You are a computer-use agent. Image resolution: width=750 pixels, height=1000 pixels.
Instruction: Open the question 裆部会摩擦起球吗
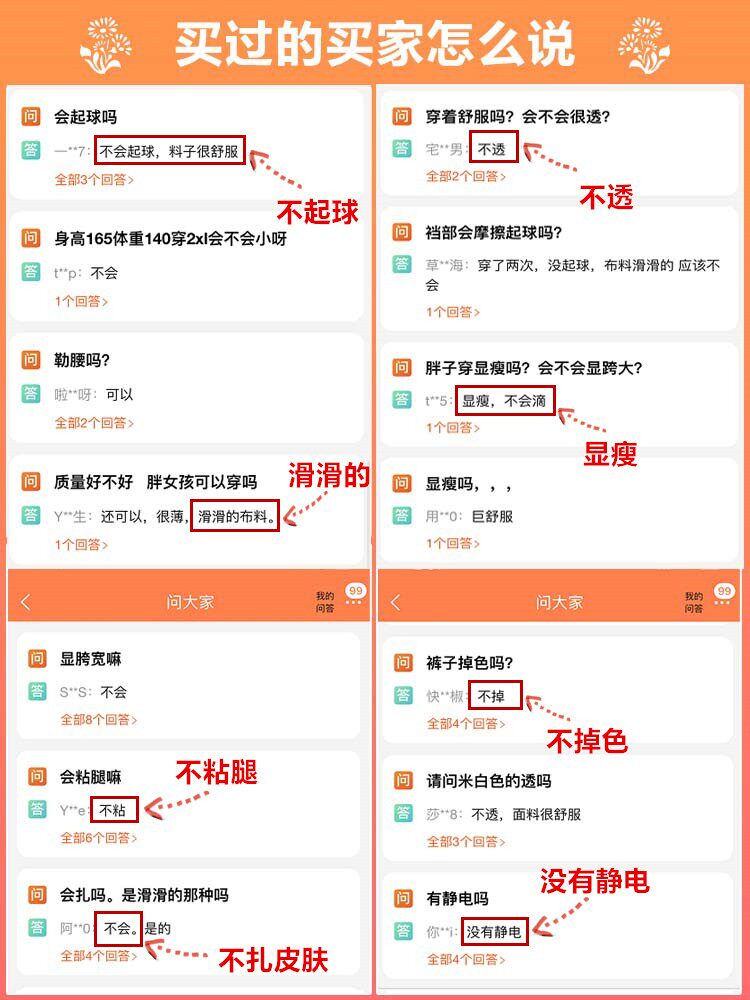[494, 232]
